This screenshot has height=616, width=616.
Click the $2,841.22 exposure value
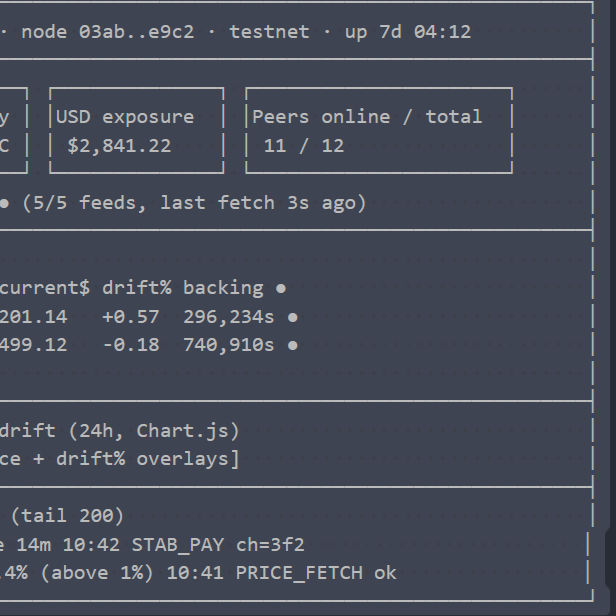tap(119, 146)
